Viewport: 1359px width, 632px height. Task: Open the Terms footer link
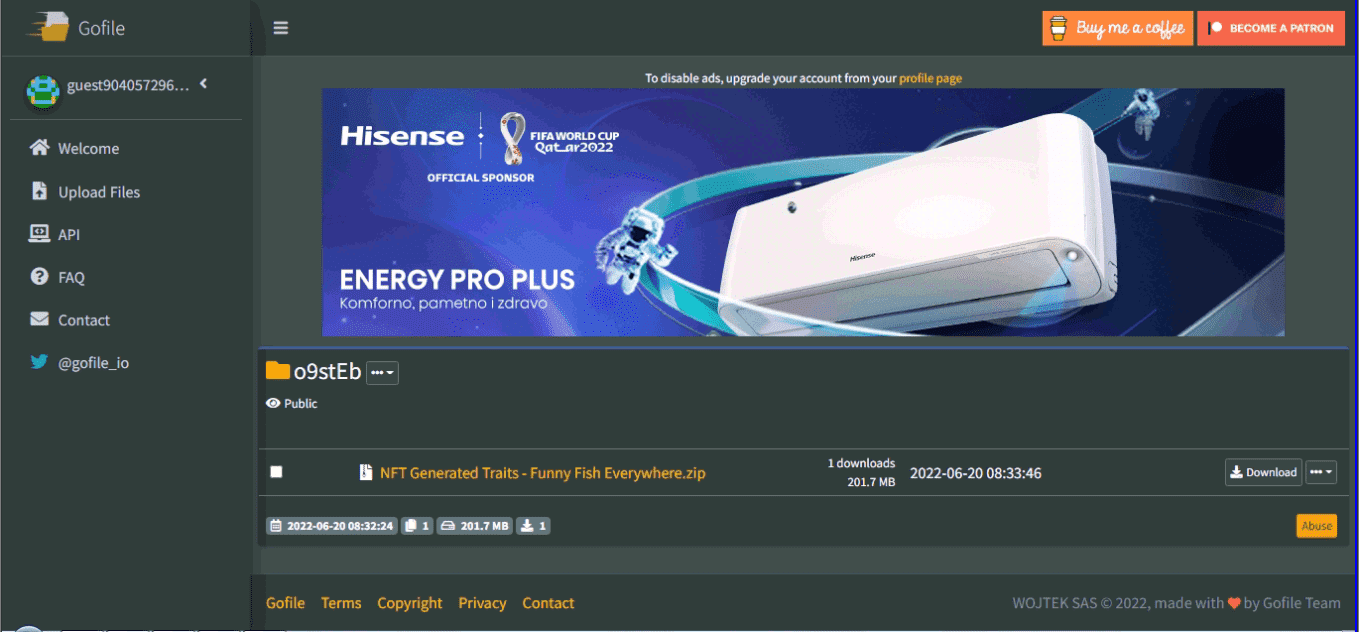tap(341, 603)
